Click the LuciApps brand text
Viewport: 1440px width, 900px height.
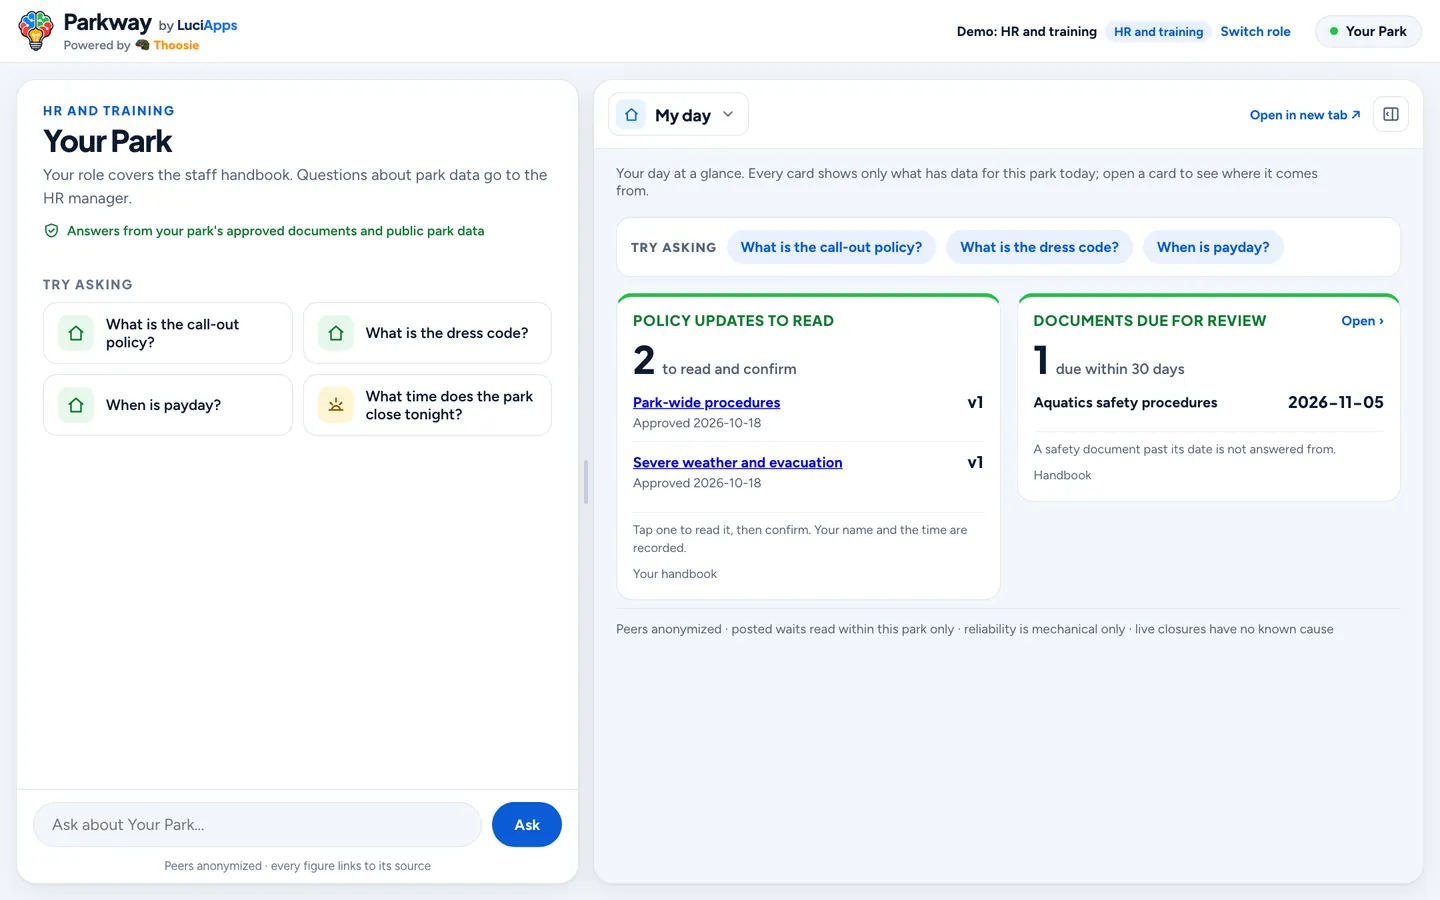(207, 25)
